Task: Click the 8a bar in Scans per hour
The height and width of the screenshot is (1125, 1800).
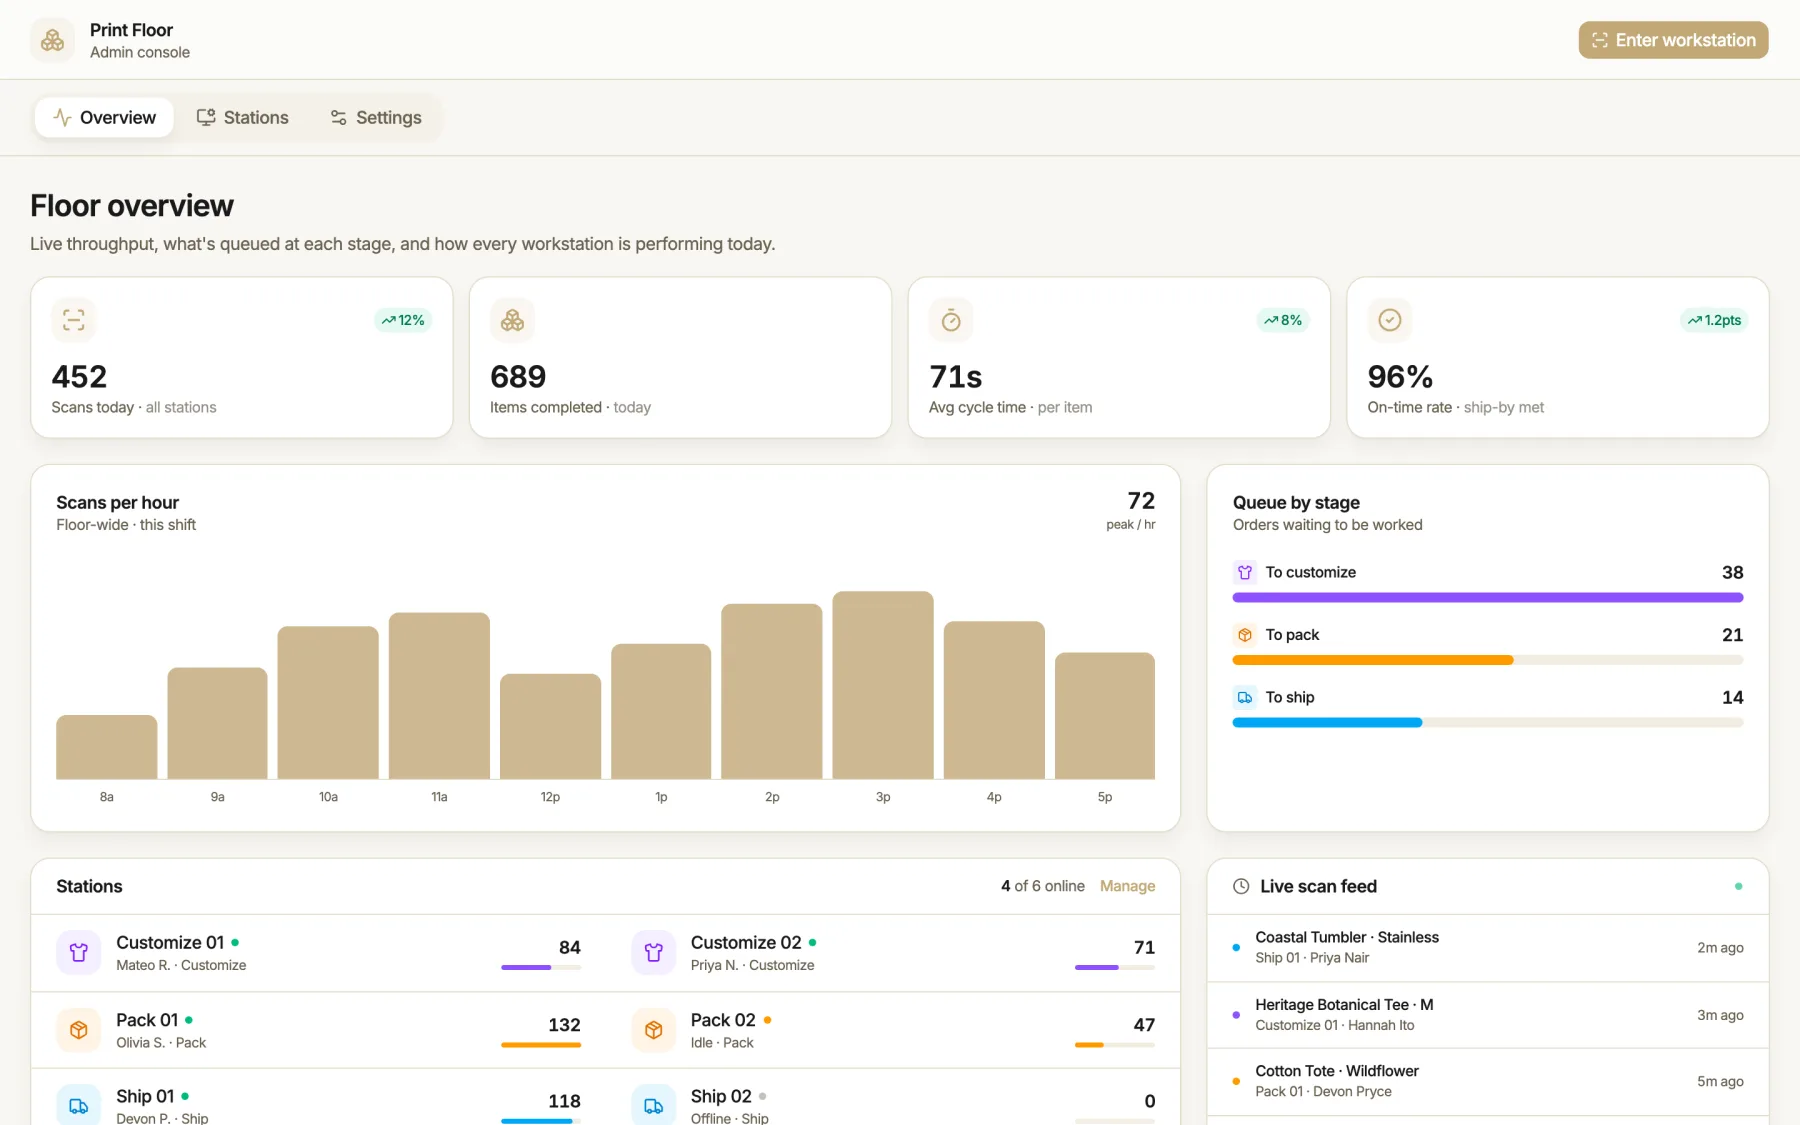Action: [106, 747]
